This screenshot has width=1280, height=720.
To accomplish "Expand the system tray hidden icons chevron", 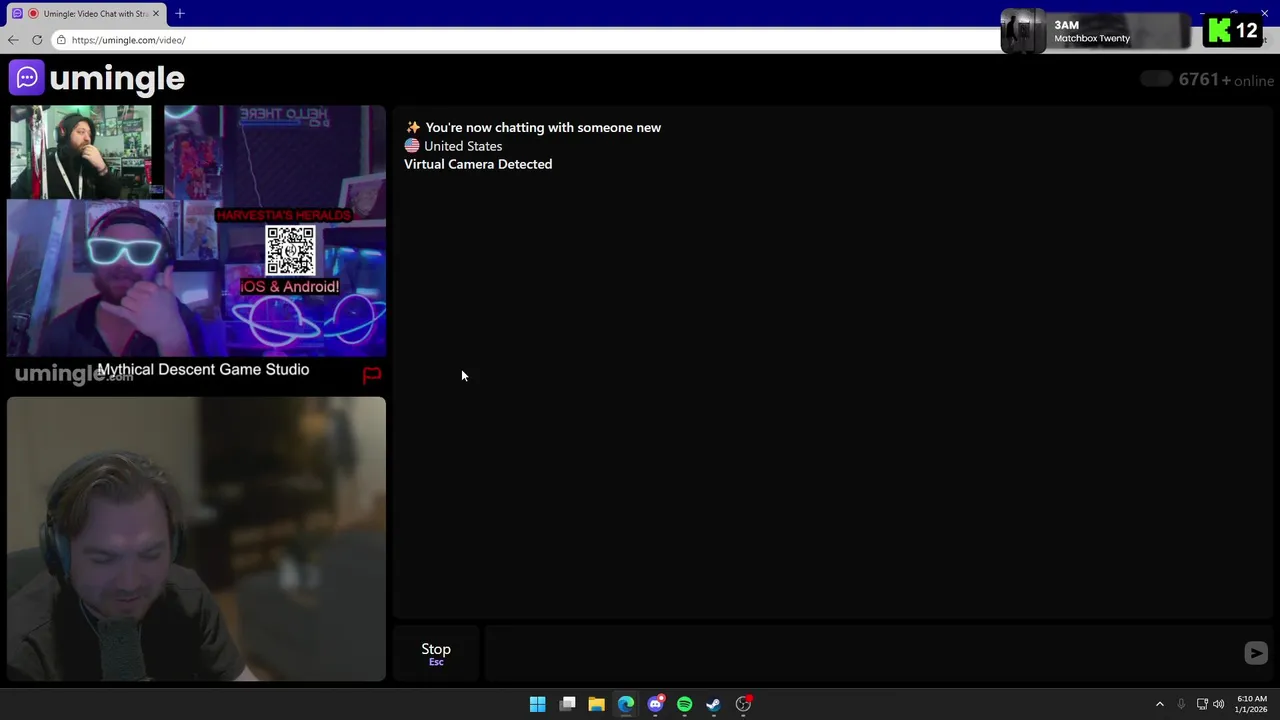I will click(x=1160, y=704).
